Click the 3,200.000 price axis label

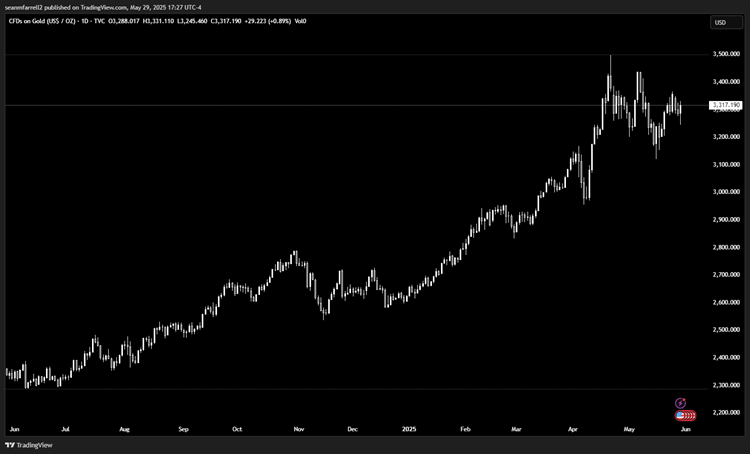(726, 137)
